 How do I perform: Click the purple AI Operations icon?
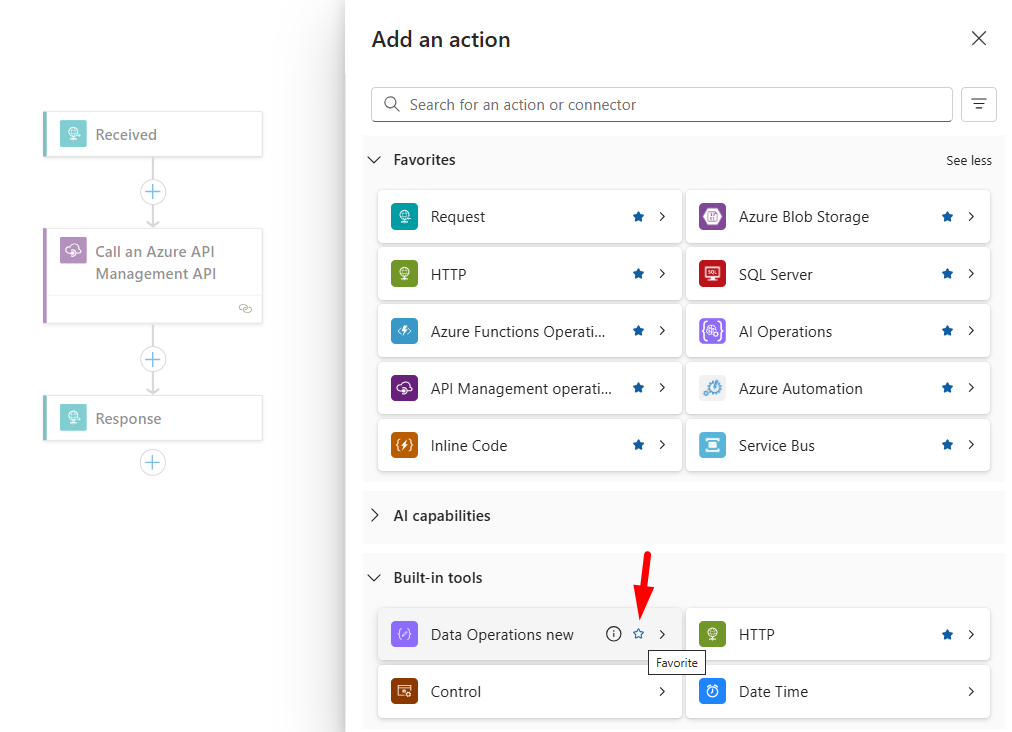[x=713, y=331]
